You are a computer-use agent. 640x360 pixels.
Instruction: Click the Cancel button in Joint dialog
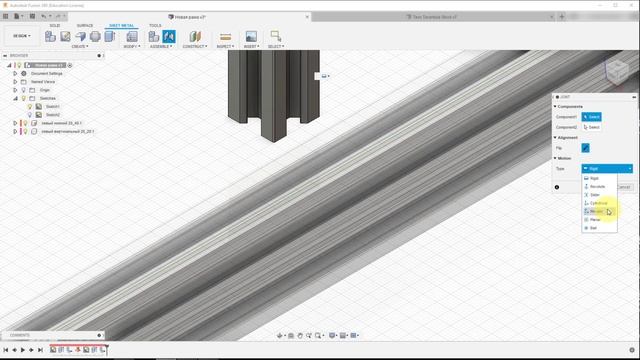[x=624, y=187]
